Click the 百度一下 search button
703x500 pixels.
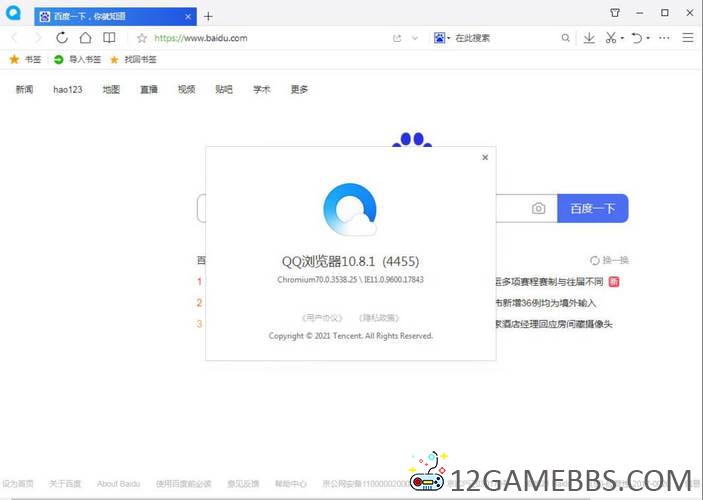coord(593,208)
